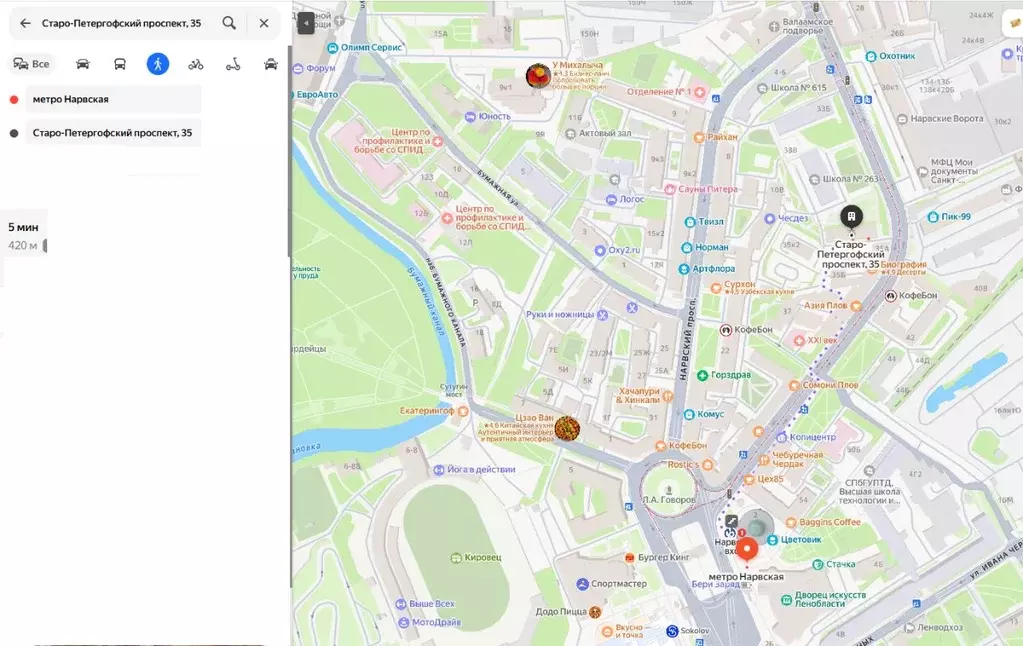The image size is (1023, 646).
Task: Close the route panel with the X
Action: pos(263,22)
